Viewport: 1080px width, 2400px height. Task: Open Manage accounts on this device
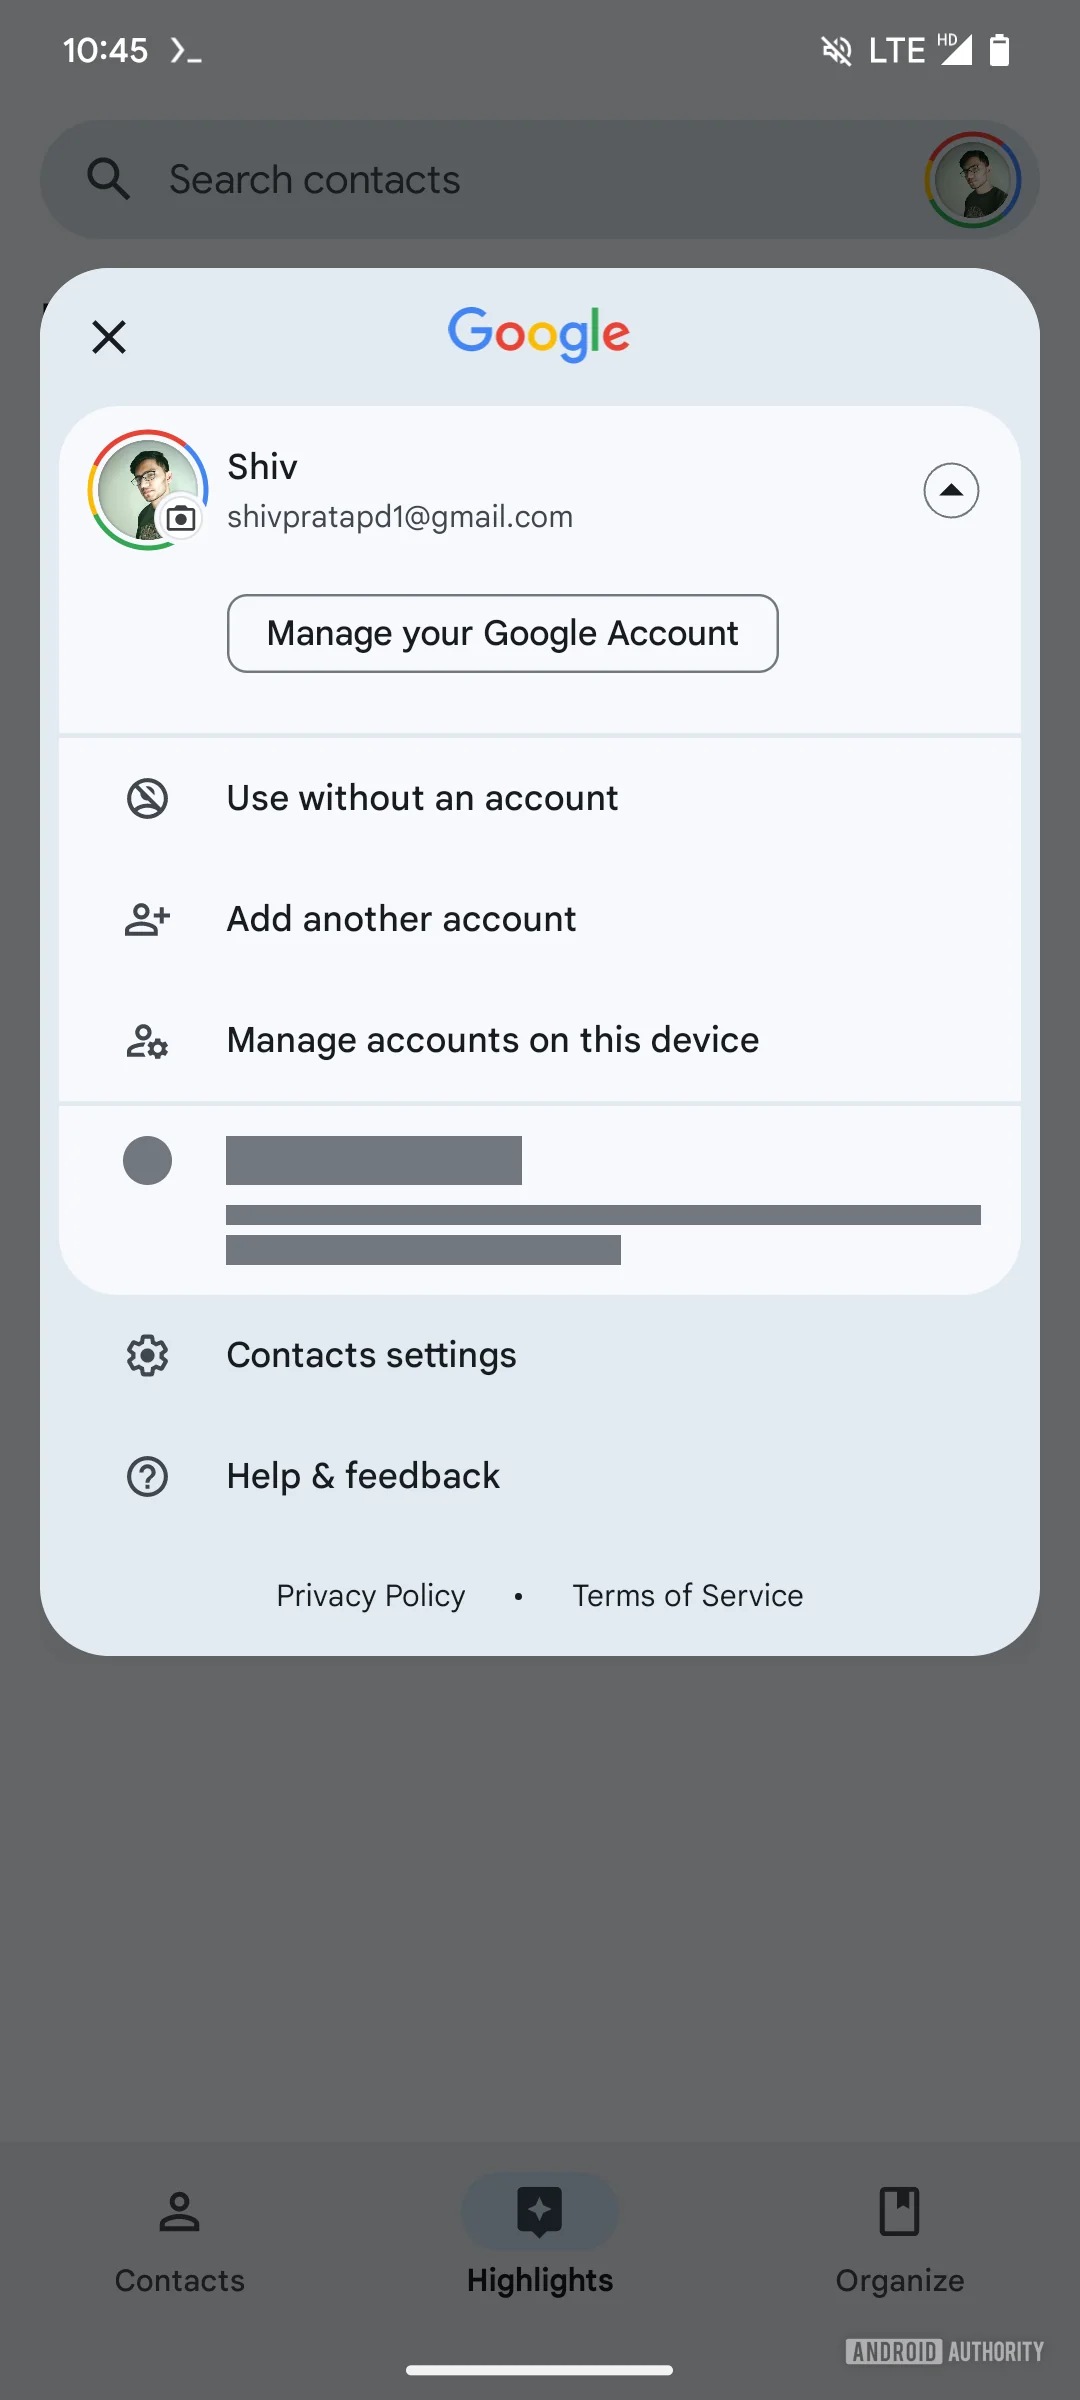point(492,1040)
